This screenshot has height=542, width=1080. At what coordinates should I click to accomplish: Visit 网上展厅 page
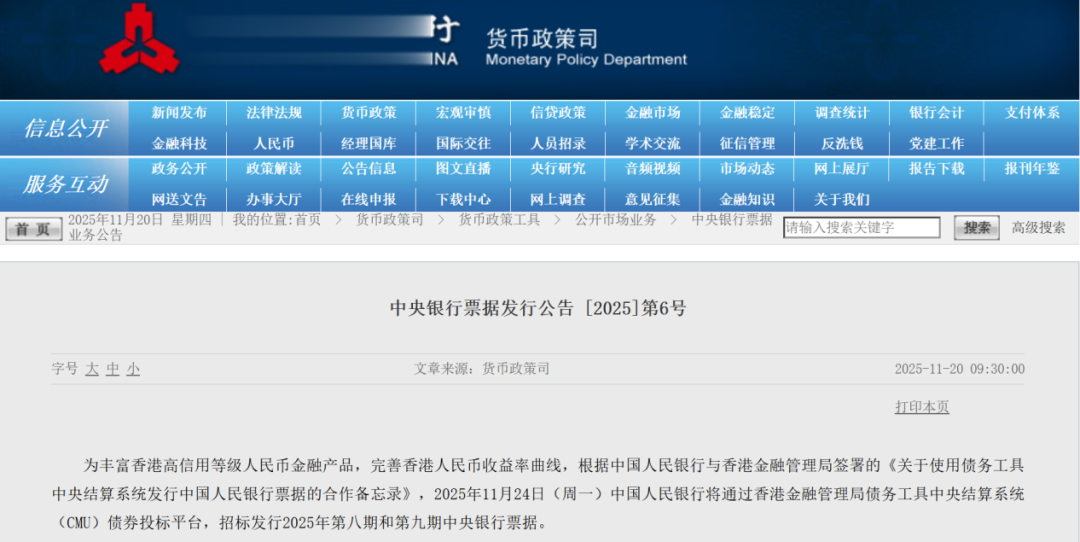pos(842,169)
